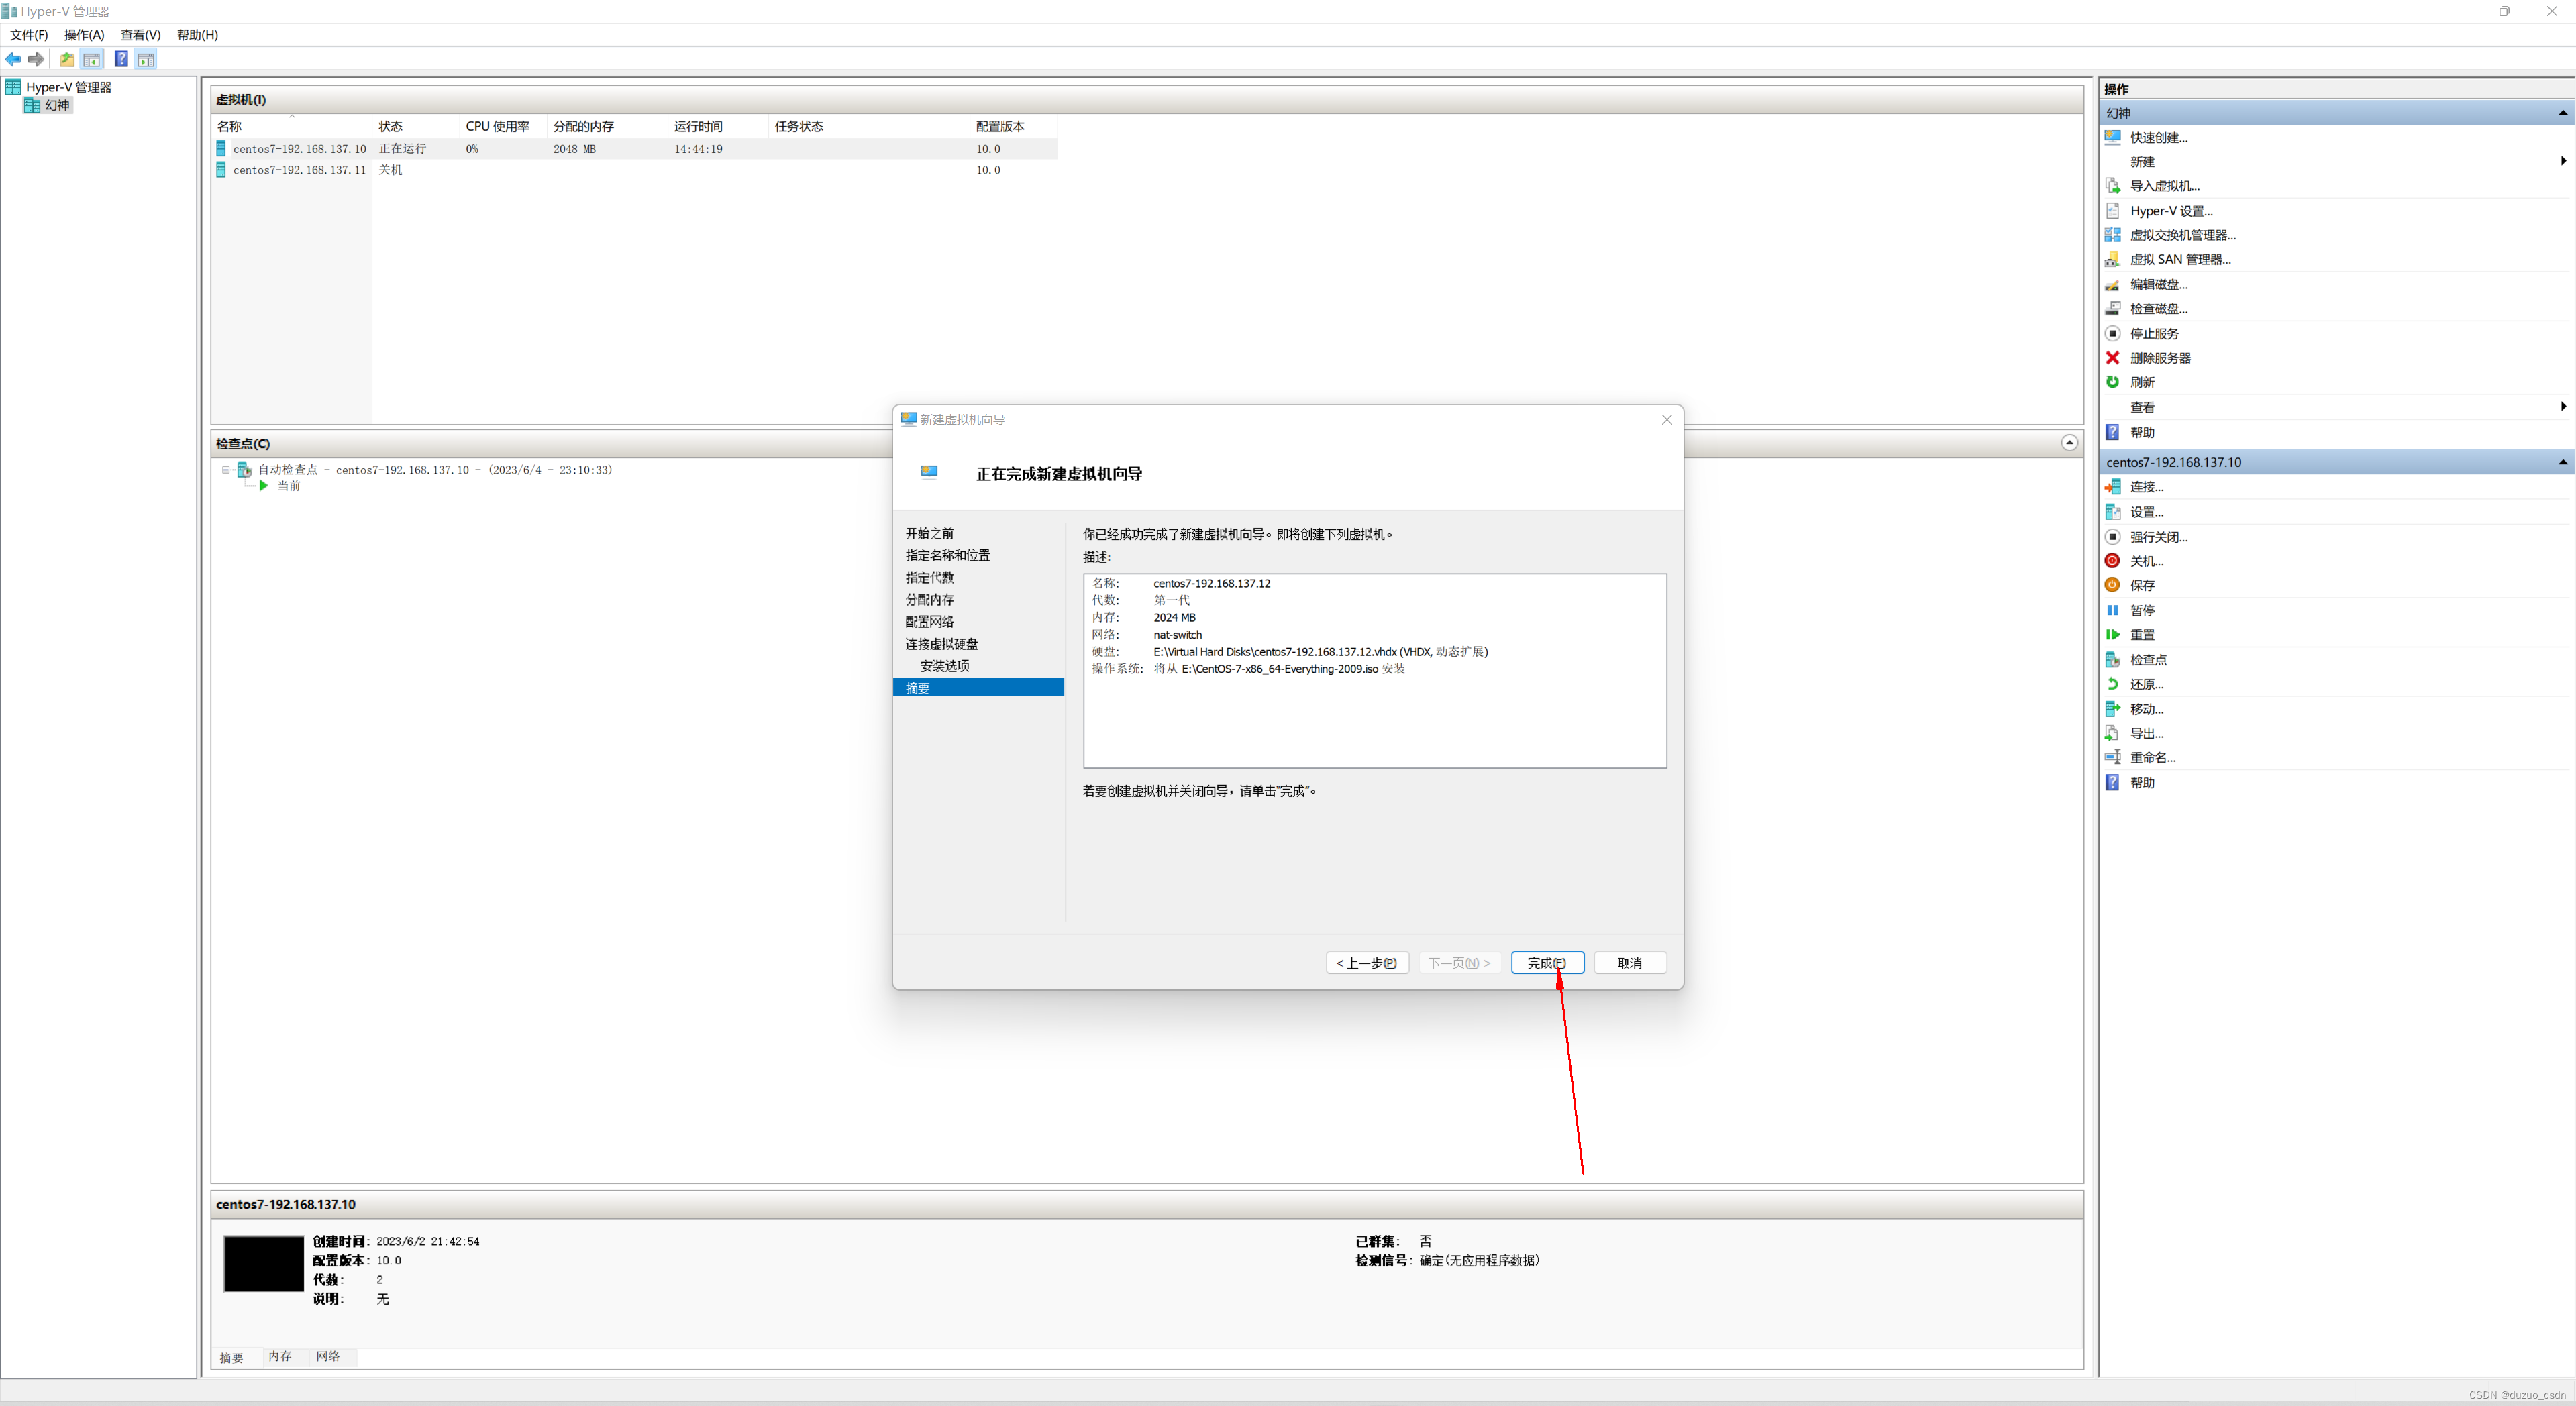Click the blue help toolbar icon
This screenshot has height=1406, width=2576.
click(121, 60)
